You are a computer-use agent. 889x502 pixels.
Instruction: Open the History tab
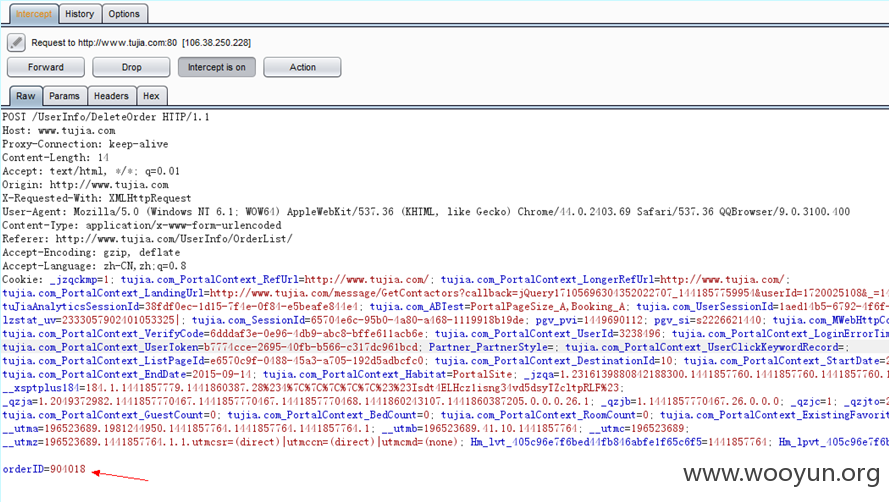[79, 14]
